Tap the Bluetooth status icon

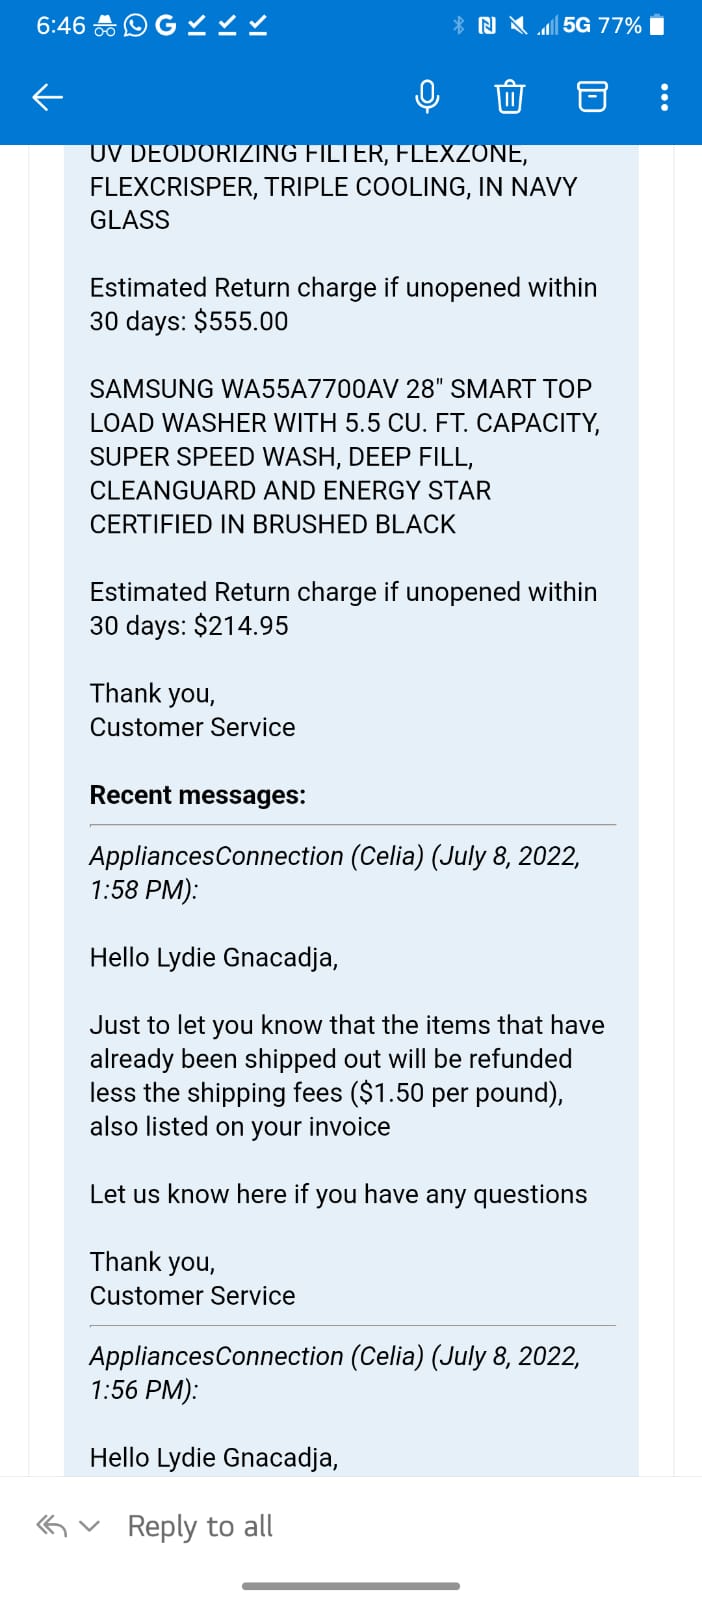coord(459,25)
